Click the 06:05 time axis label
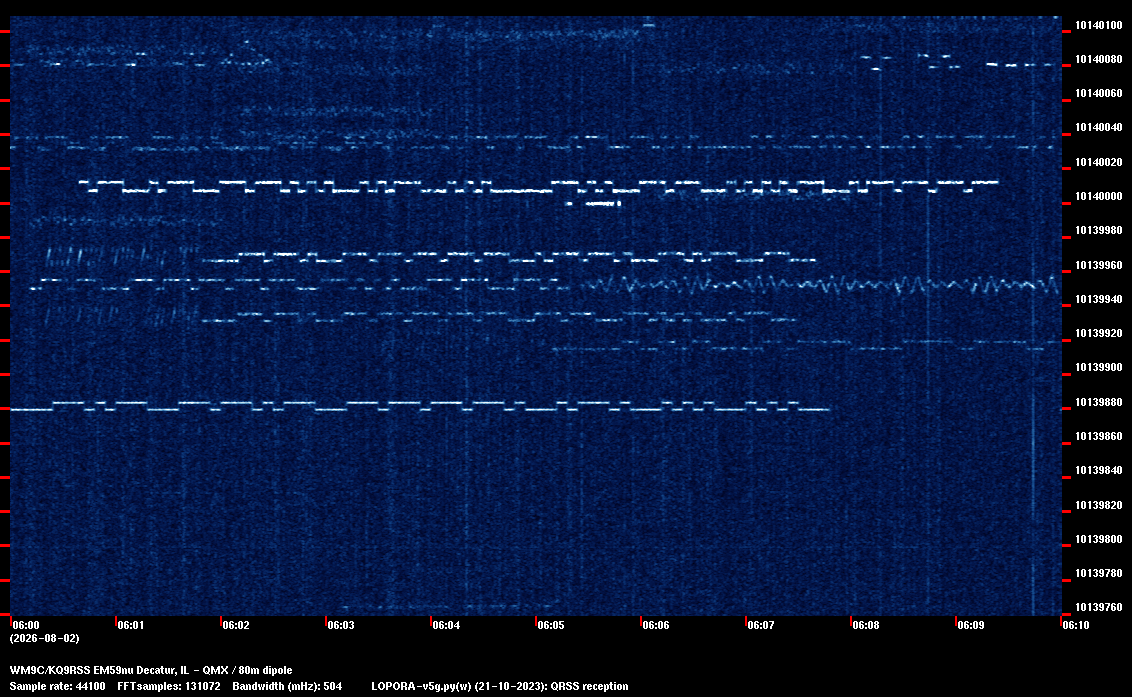This screenshot has width=1132, height=697. coord(551,625)
